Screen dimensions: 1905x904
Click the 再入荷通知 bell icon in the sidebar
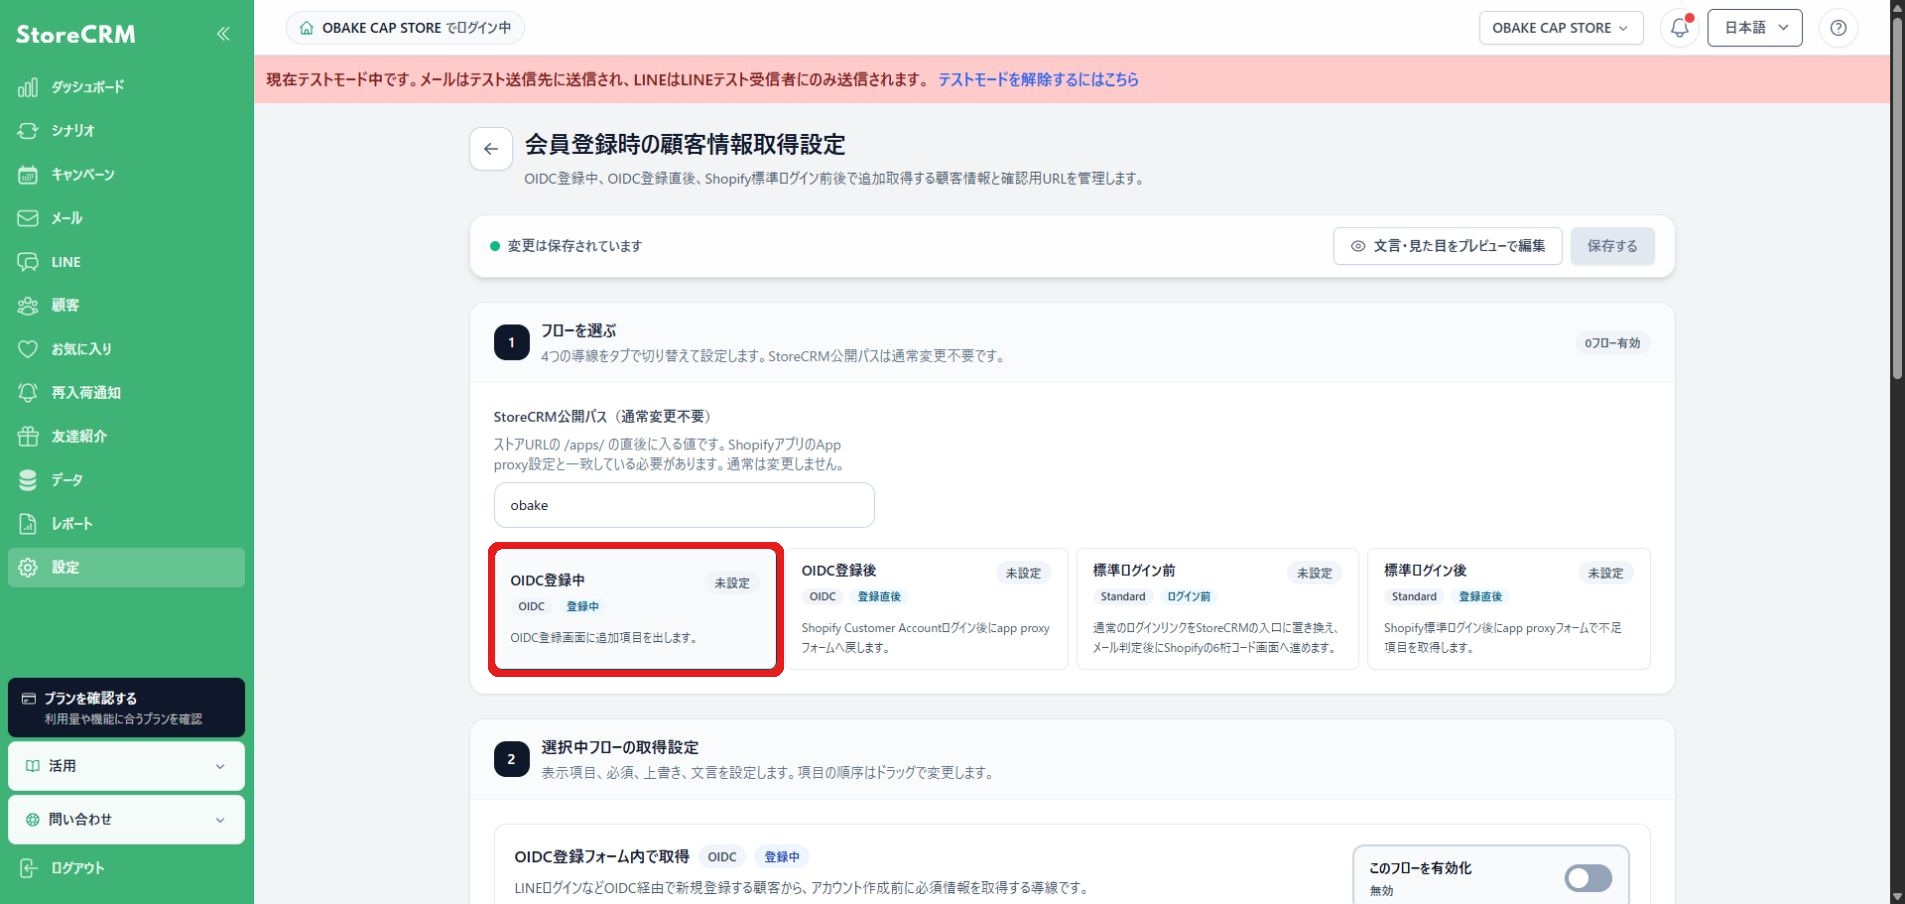click(x=28, y=393)
